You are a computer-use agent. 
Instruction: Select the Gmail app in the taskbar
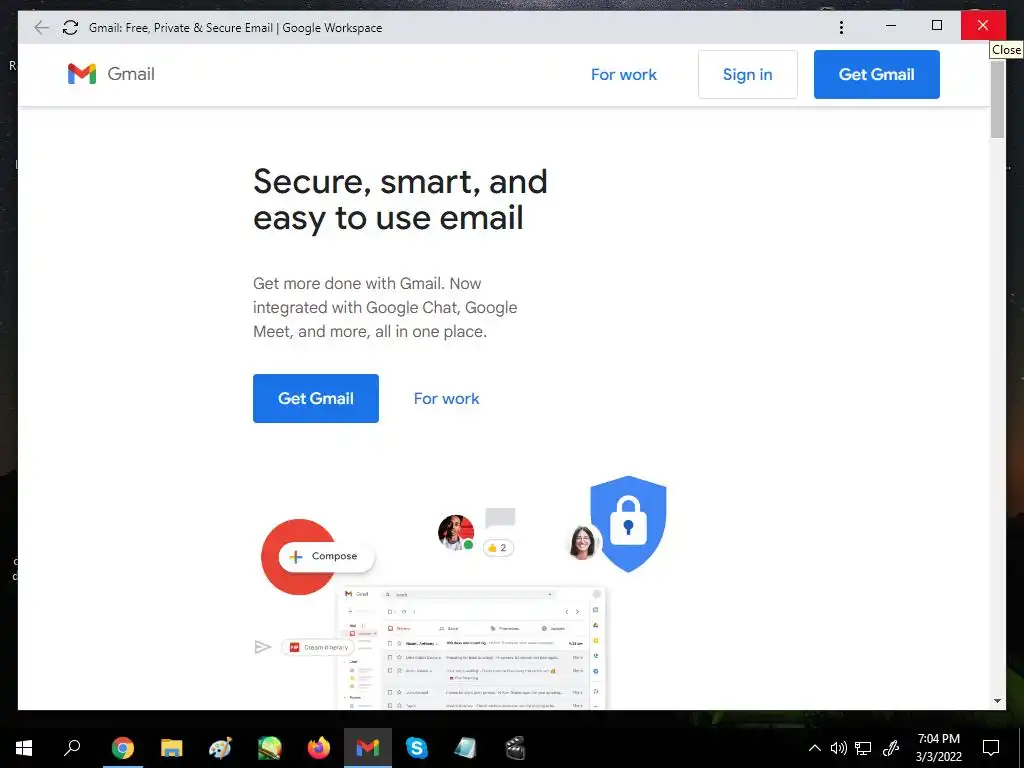click(x=368, y=748)
